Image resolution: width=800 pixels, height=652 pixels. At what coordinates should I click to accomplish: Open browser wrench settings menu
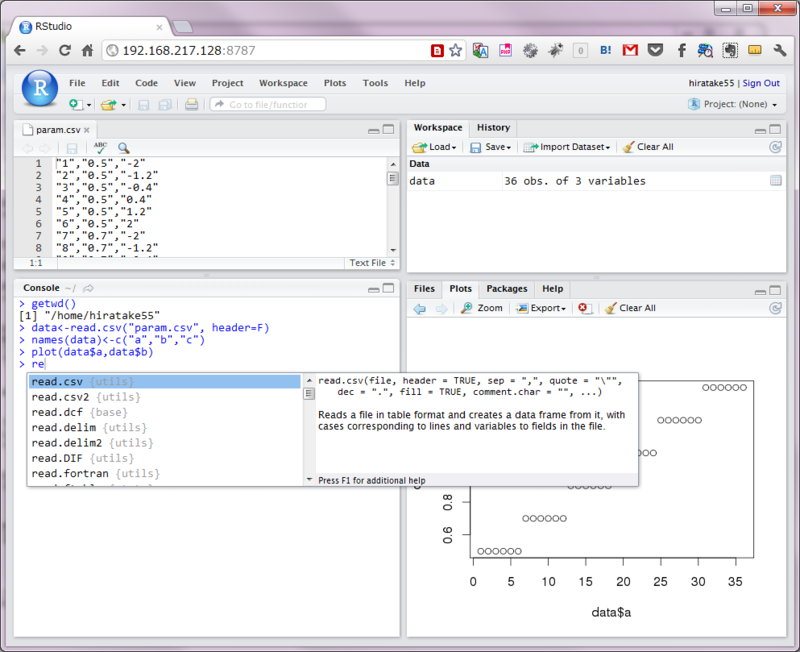(780, 50)
